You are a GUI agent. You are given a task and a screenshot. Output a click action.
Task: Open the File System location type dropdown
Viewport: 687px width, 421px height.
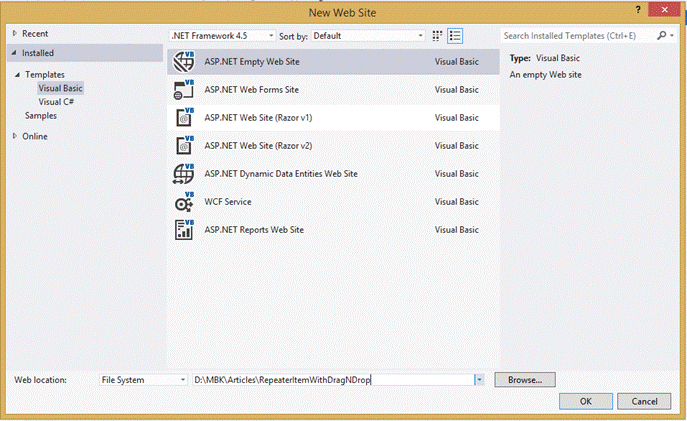[143, 380]
